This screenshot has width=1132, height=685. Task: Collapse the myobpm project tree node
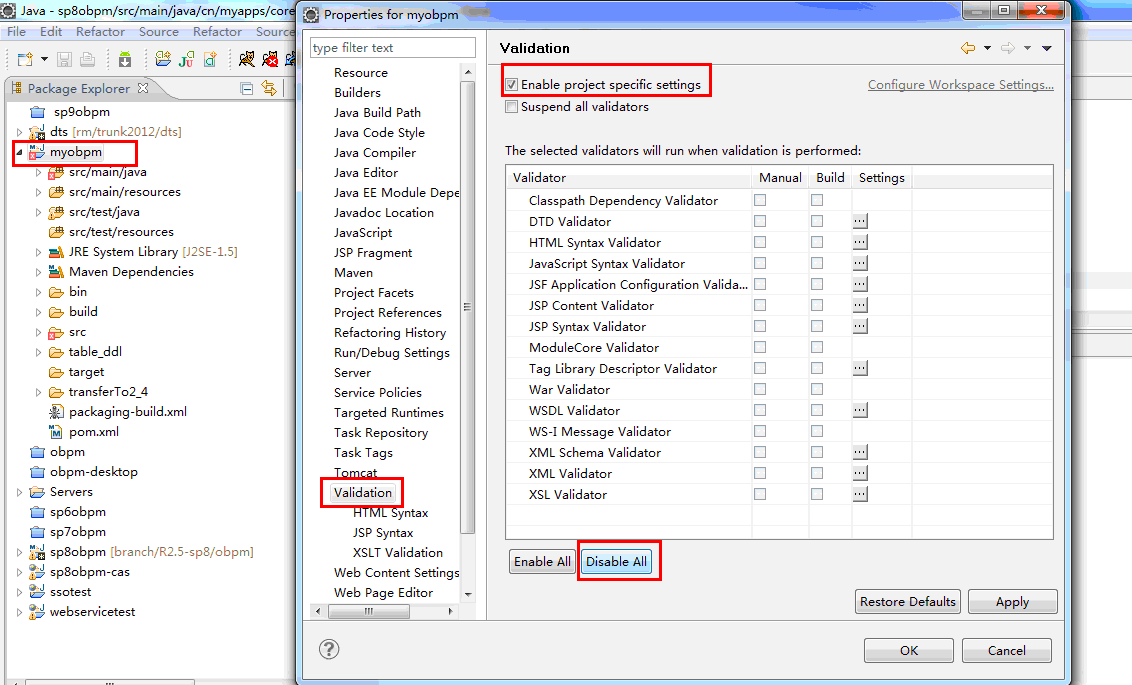click(19, 152)
